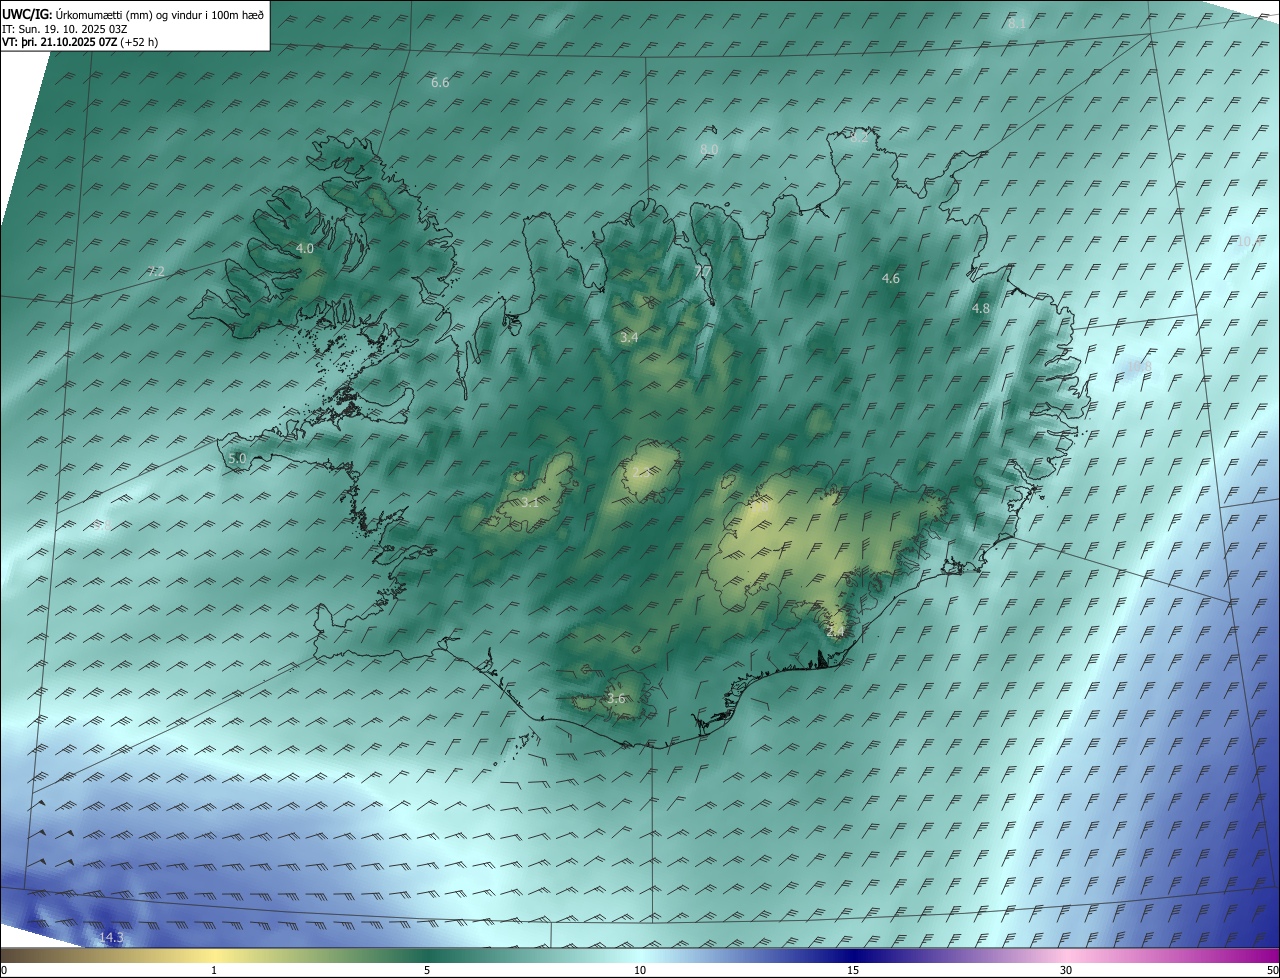Click the 4.8 value label in the northeast
Viewport: 1280px width, 978px height.
pos(980,309)
